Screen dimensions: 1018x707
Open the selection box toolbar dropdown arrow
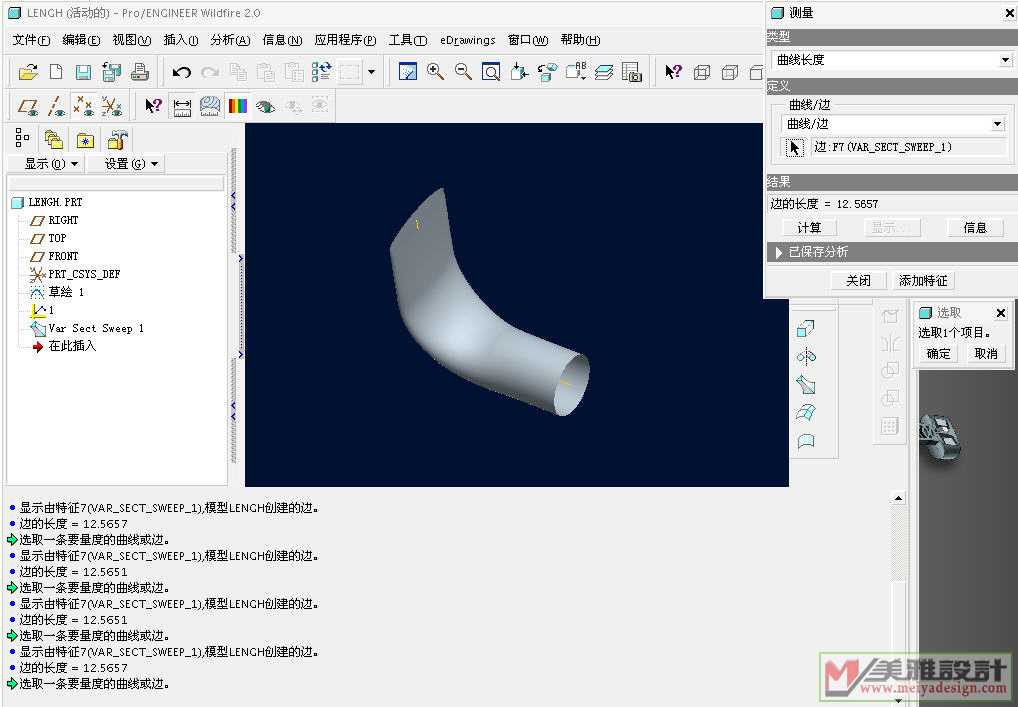click(371, 71)
